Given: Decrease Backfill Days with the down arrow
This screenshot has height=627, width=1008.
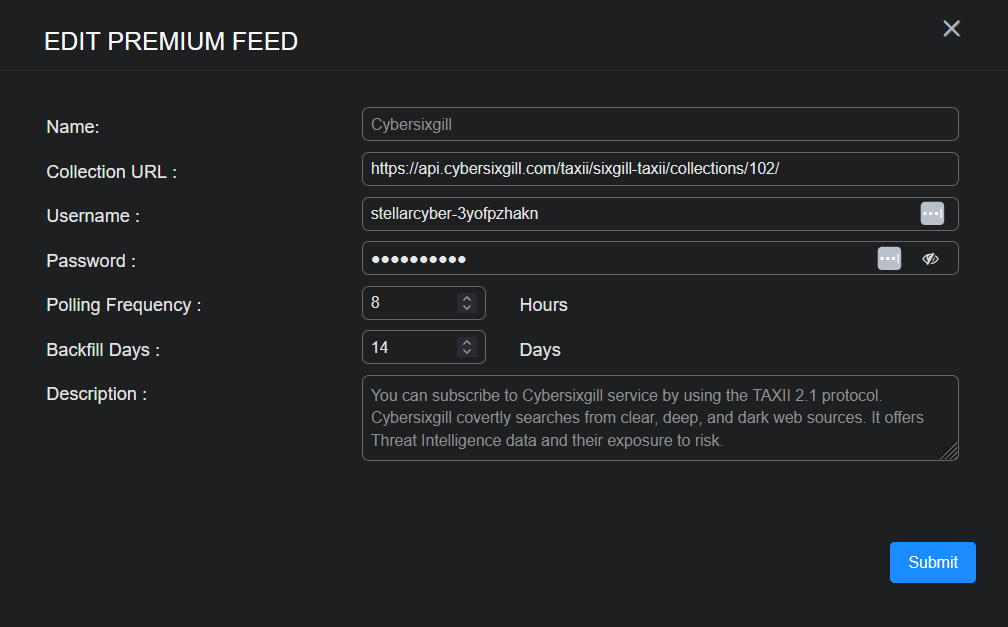Looking at the screenshot, I should (x=466, y=352).
